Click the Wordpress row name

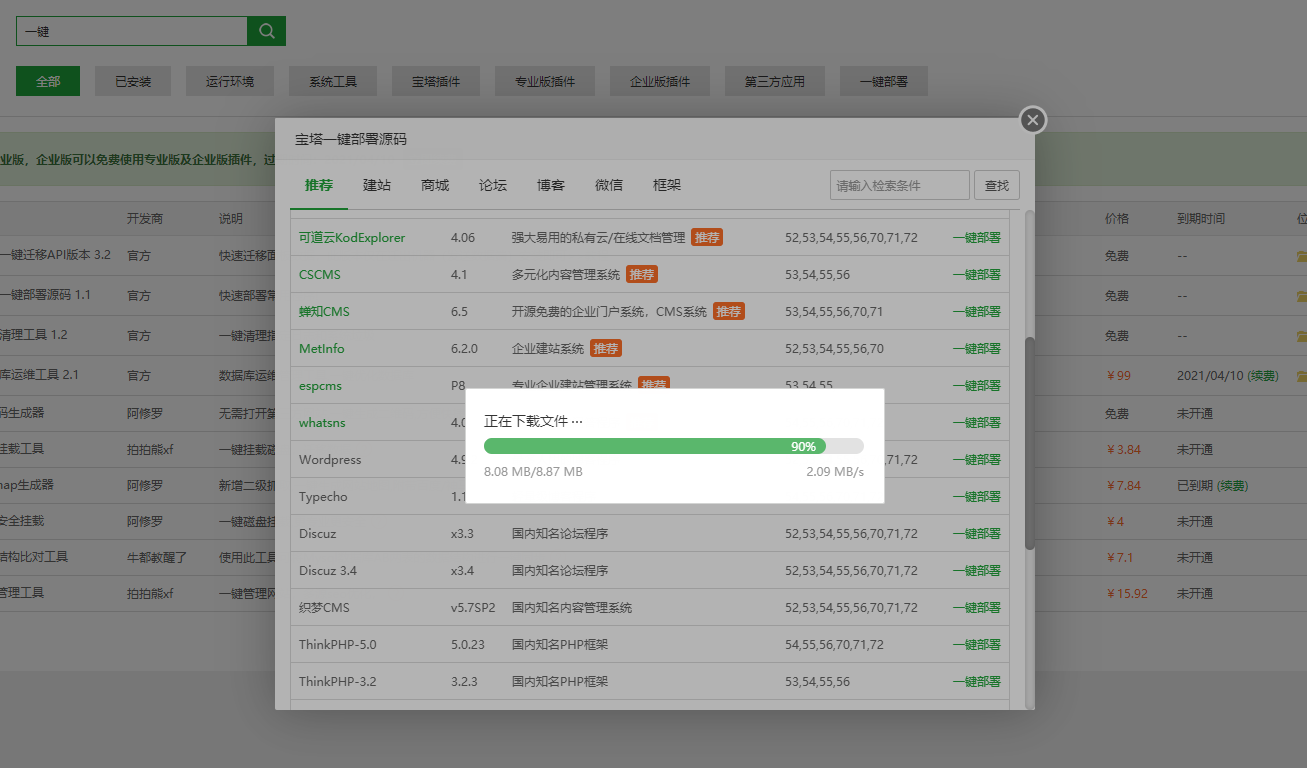click(330, 460)
